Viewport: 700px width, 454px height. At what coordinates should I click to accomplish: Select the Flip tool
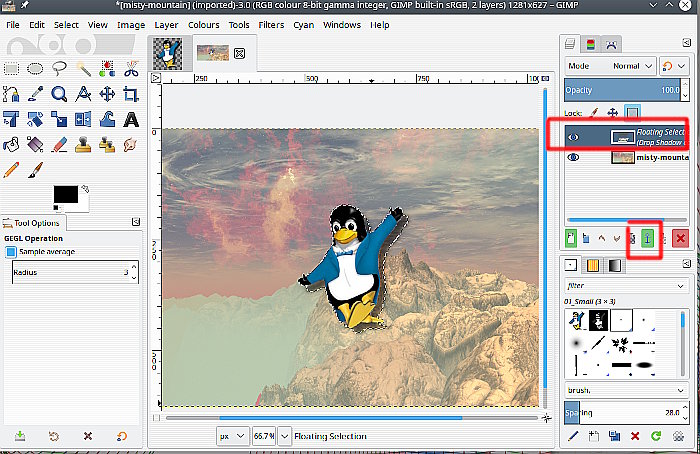point(83,119)
